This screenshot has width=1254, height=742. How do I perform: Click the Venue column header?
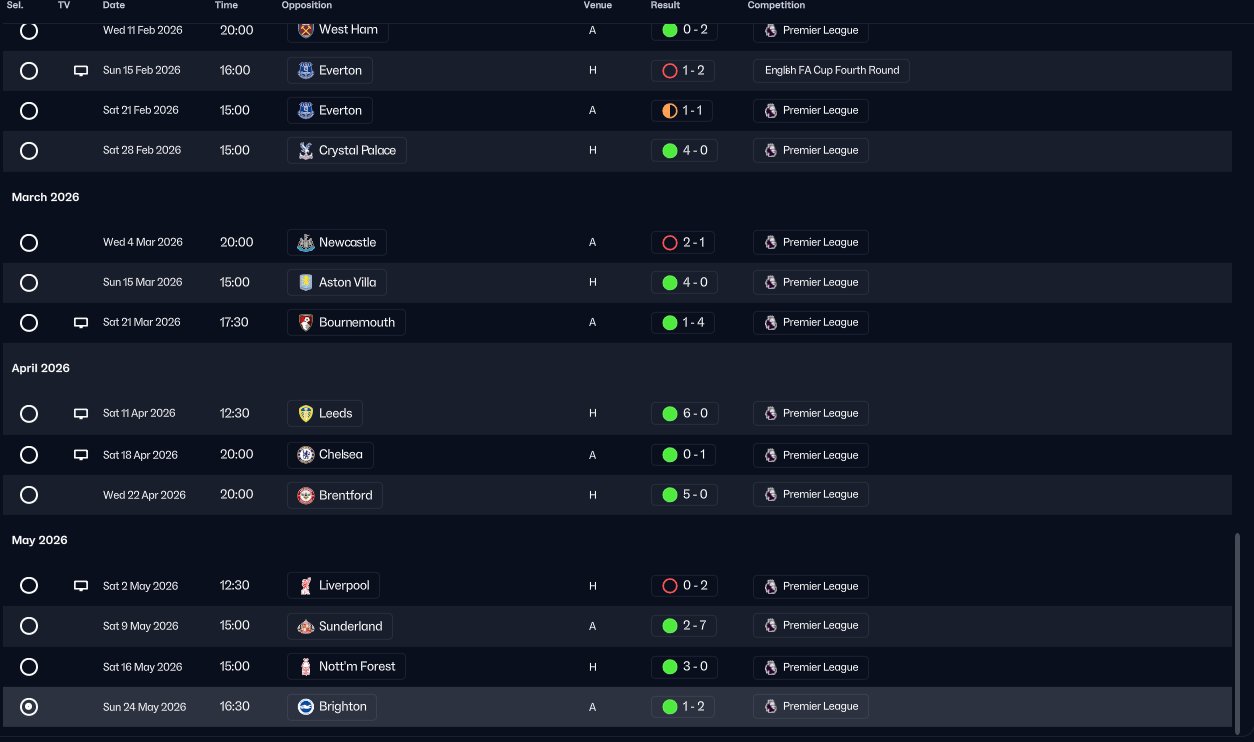(x=597, y=6)
